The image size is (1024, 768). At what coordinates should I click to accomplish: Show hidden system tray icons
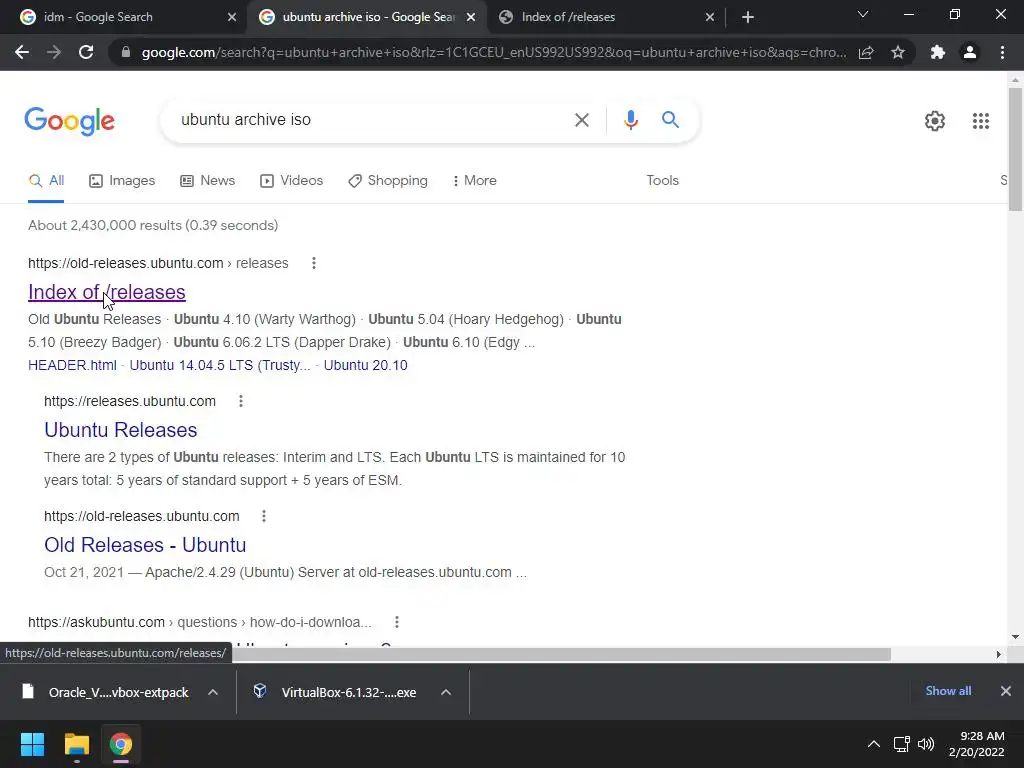tap(873, 744)
